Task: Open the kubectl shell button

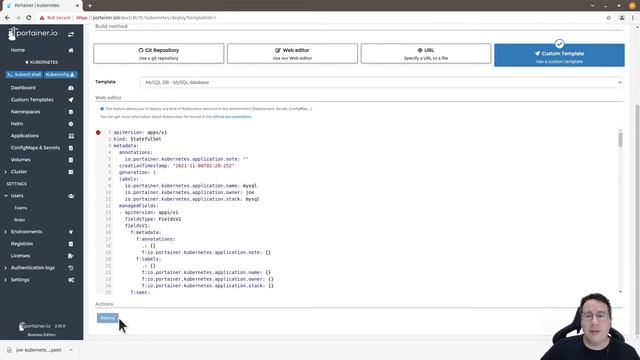Action: [x=24, y=75]
